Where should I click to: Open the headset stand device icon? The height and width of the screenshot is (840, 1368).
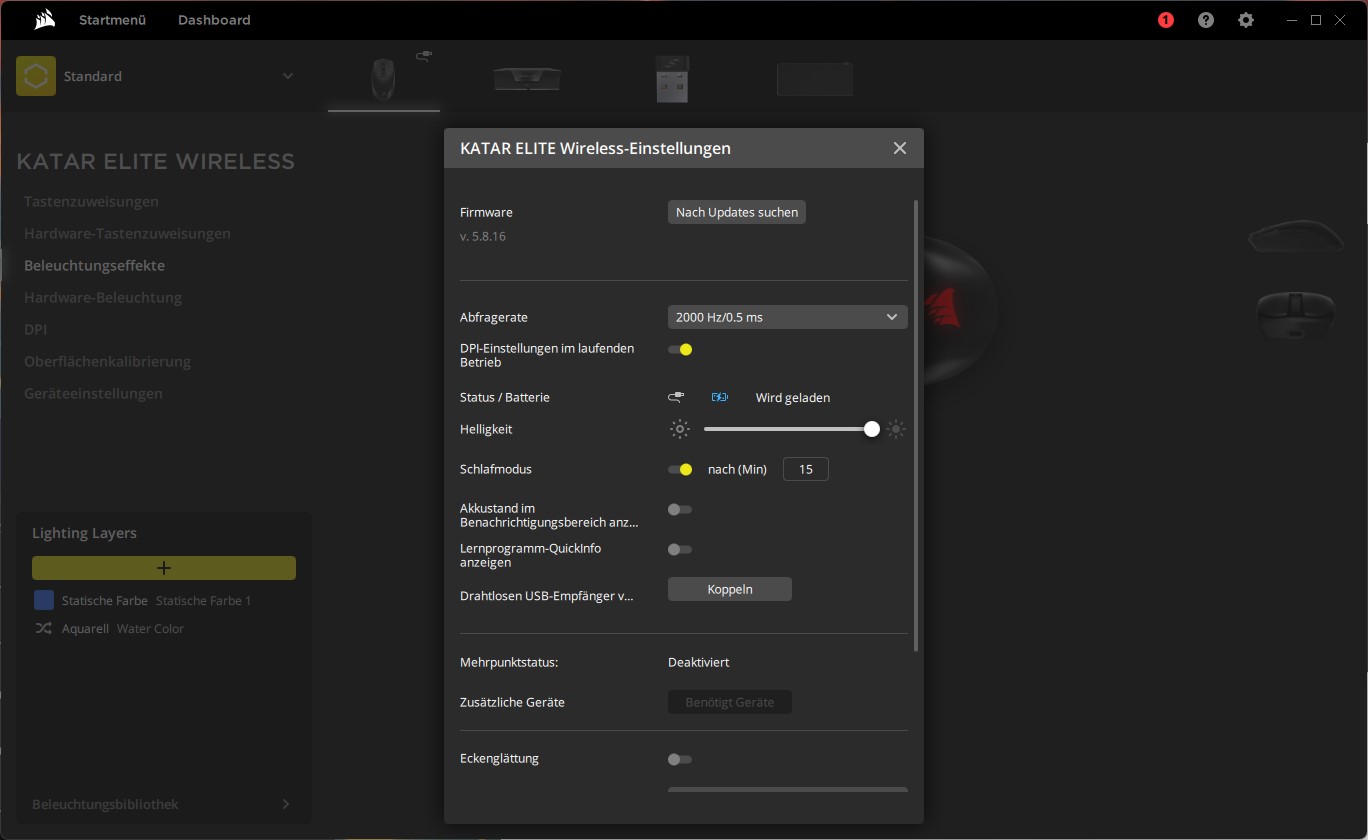[x=527, y=78]
